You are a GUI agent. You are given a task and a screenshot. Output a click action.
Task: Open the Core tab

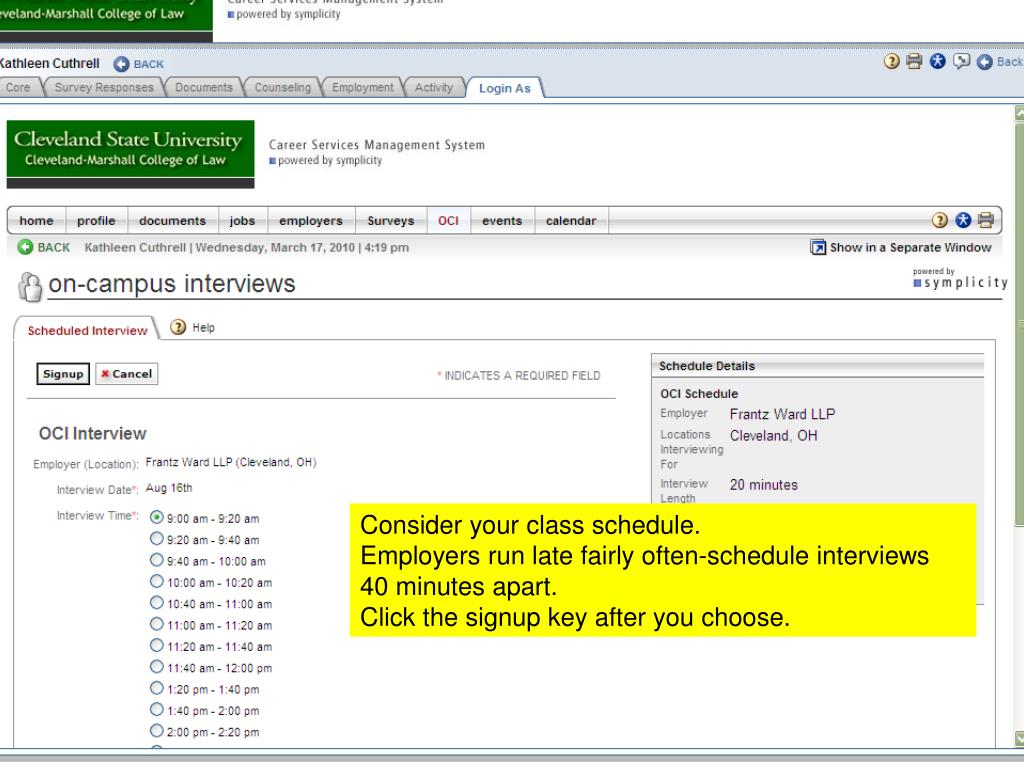pos(18,88)
